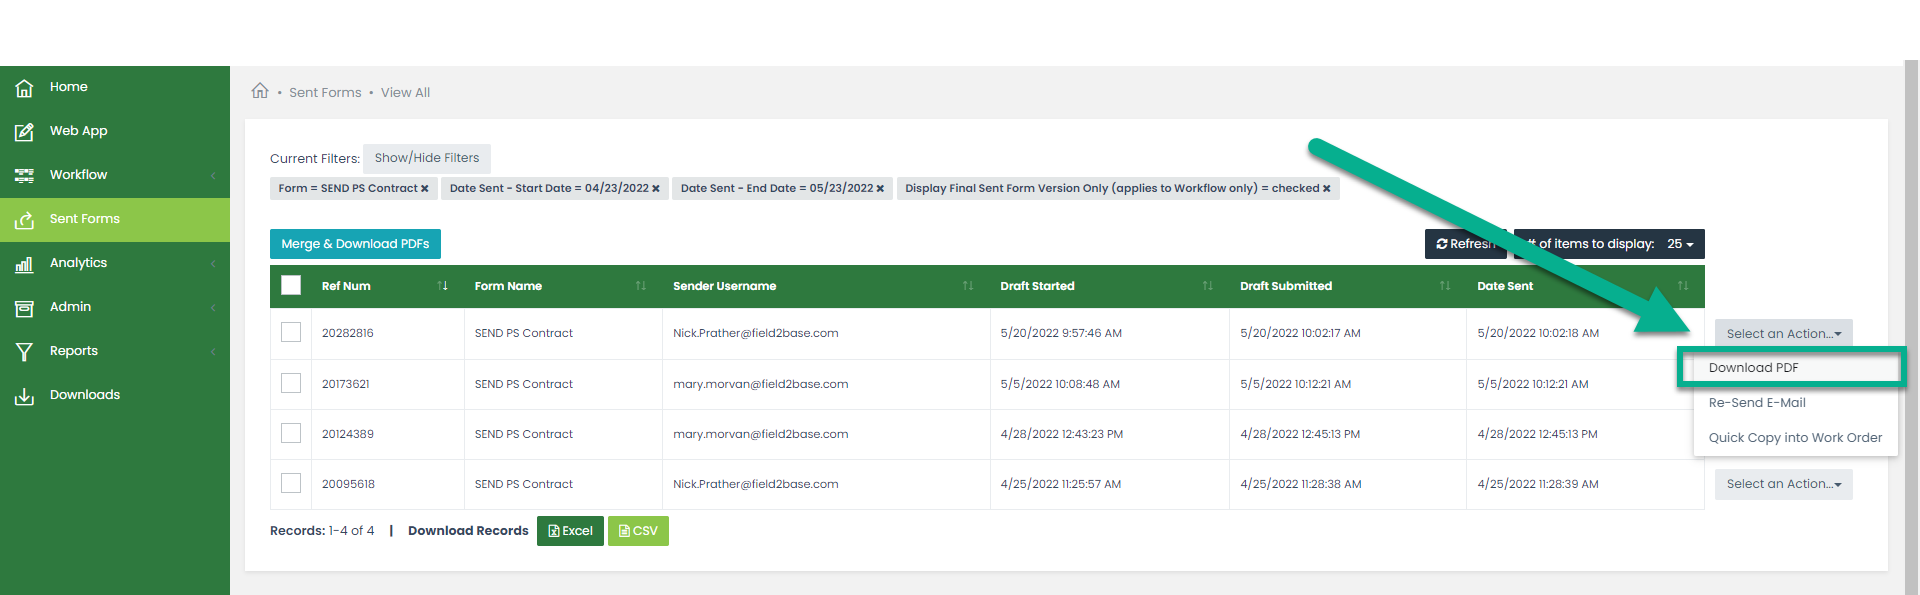1920x595 pixels.
Task: Remove the Start Date 04/23/2022 filter
Action: point(656,188)
